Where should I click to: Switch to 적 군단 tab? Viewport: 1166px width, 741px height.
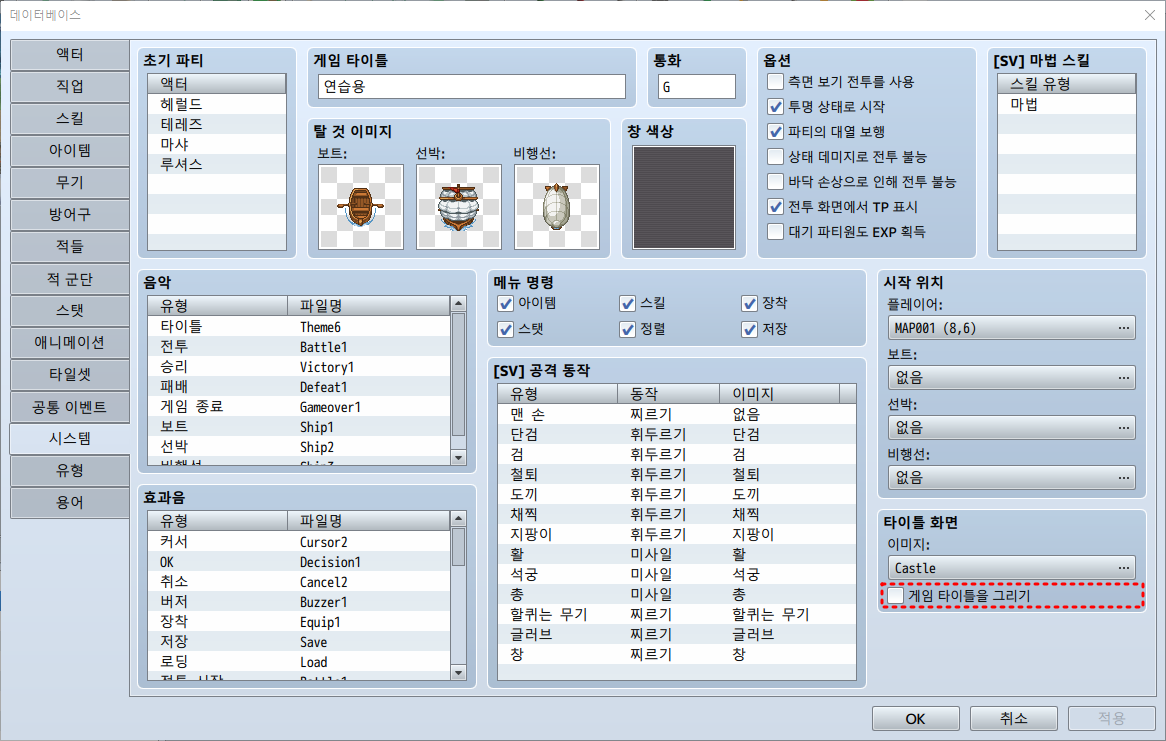(x=70, y=279)
